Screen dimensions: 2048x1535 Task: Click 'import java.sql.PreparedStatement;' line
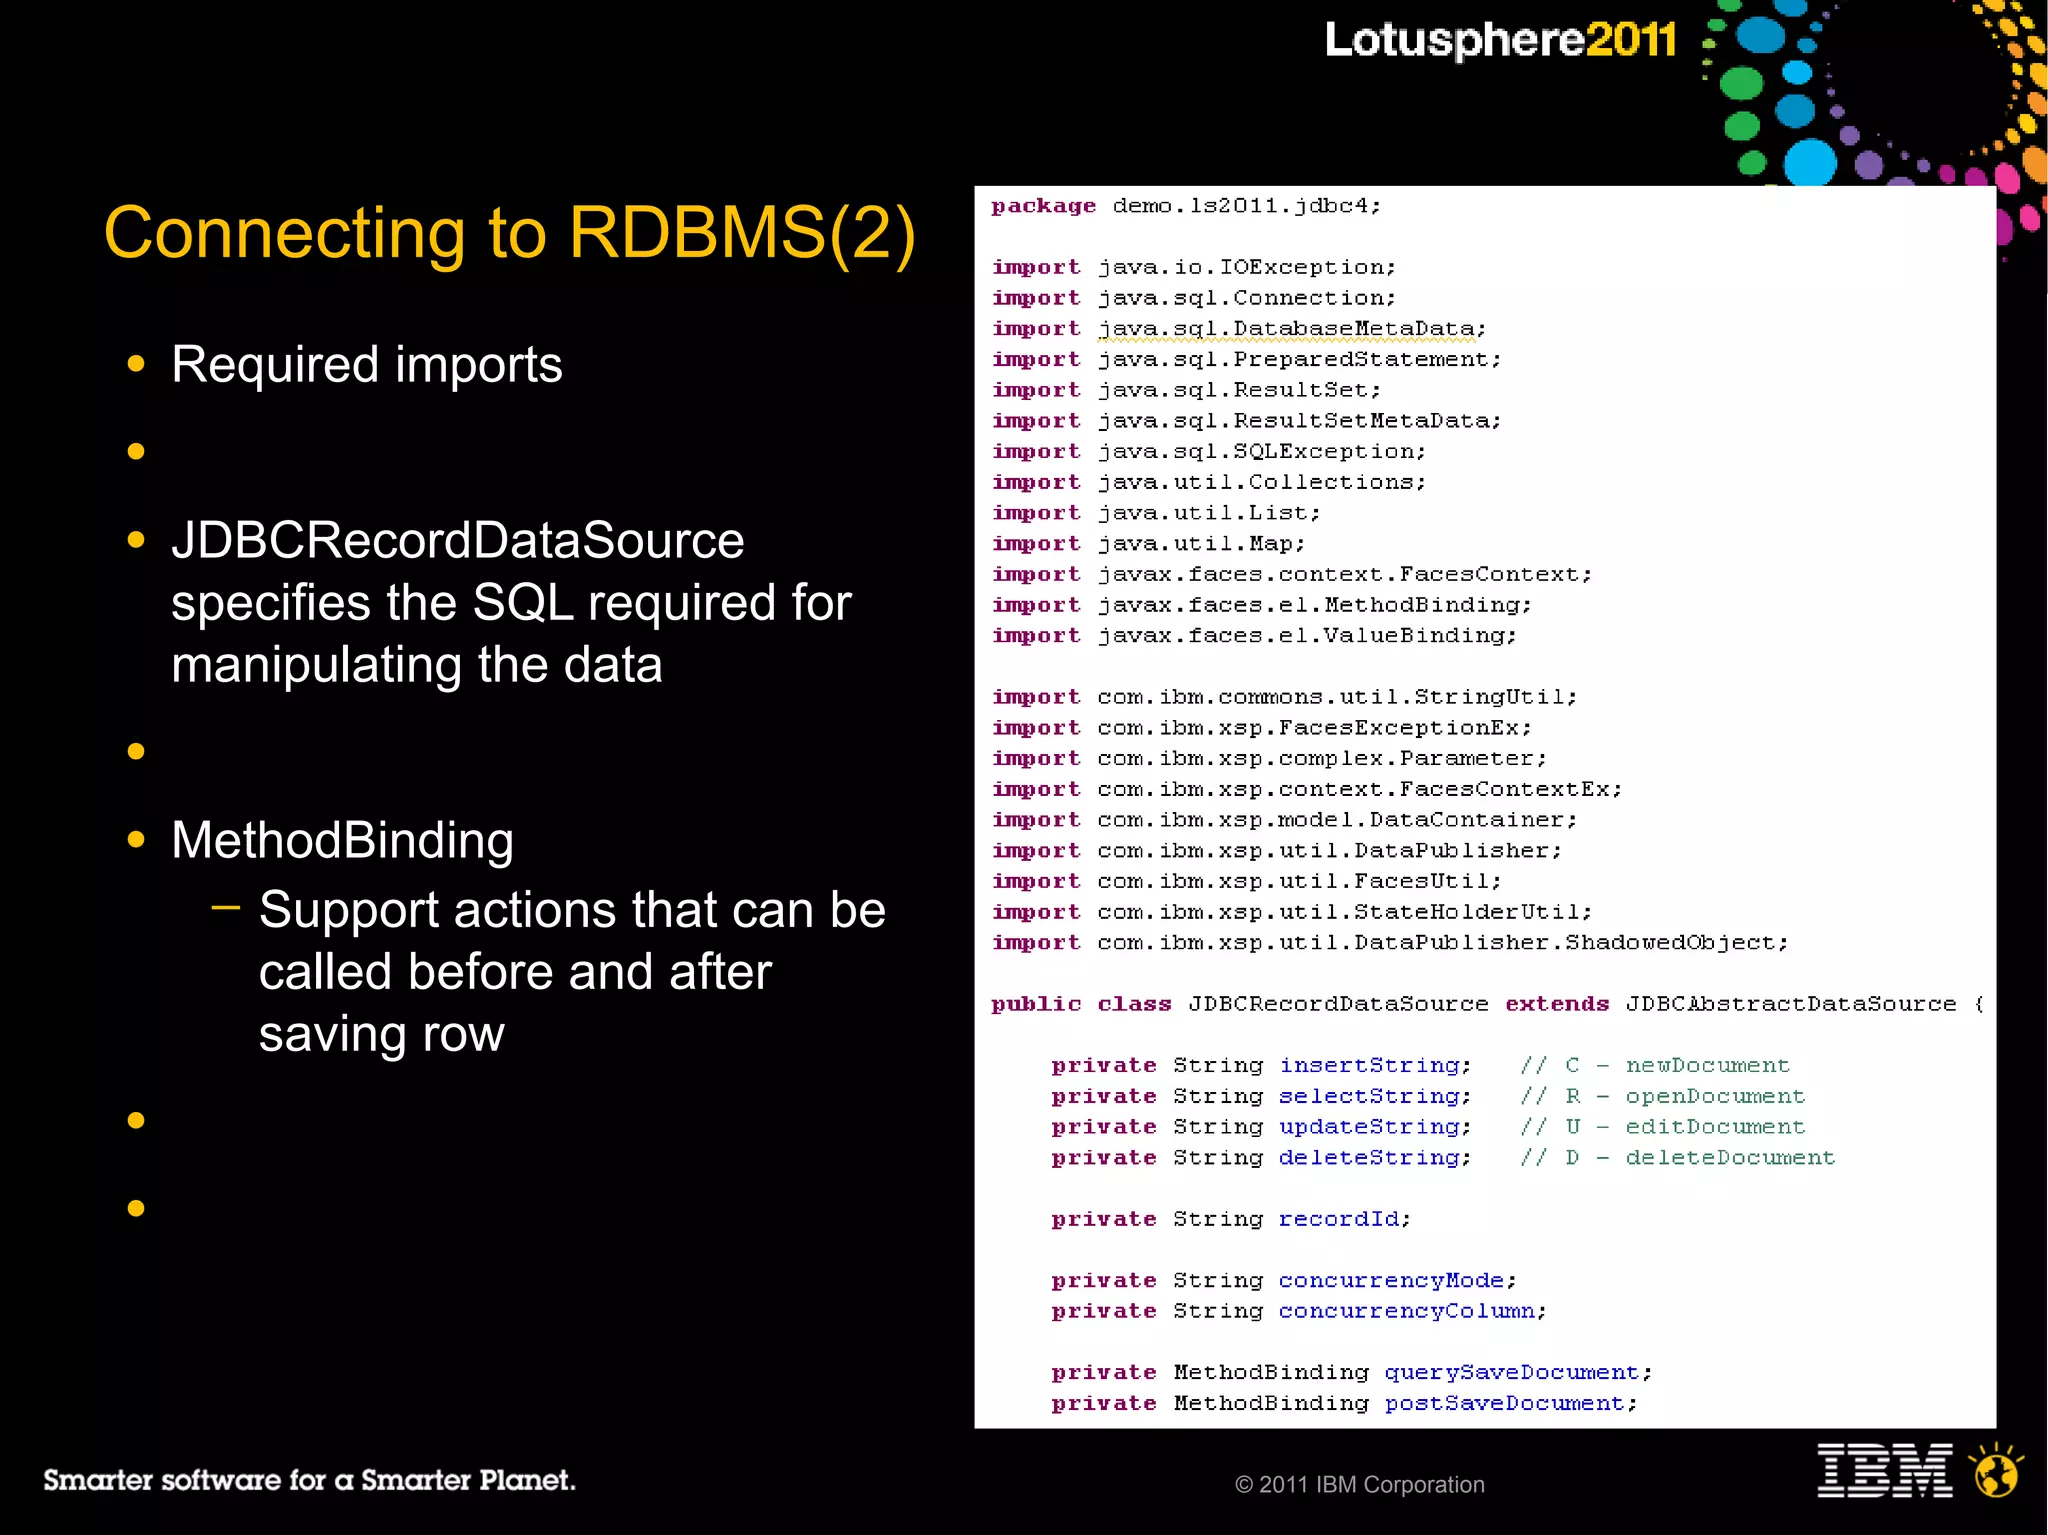1247,359
